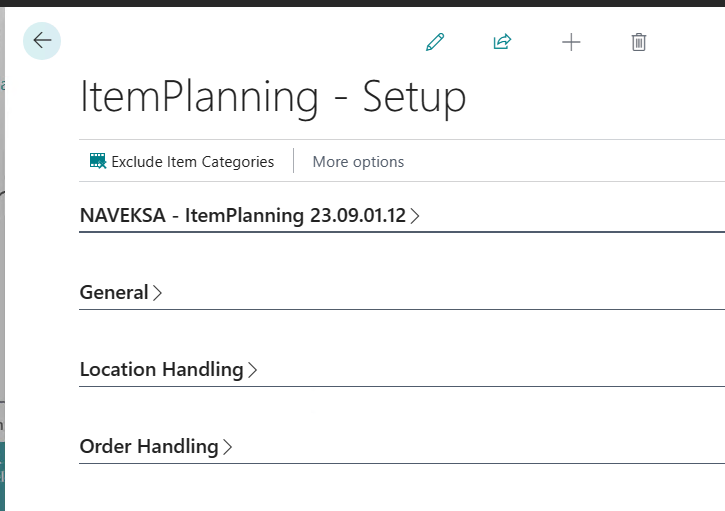
Task: Click chevron next to Order Handling
Action: [228, 447]
